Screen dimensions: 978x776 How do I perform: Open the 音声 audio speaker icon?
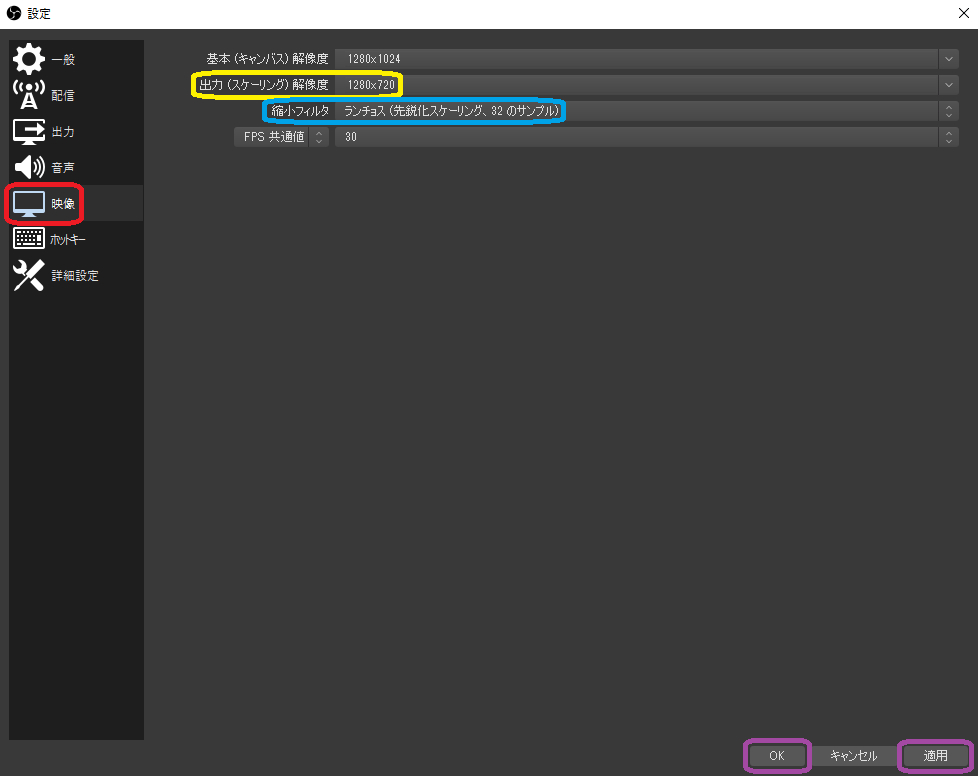[28, 167]
